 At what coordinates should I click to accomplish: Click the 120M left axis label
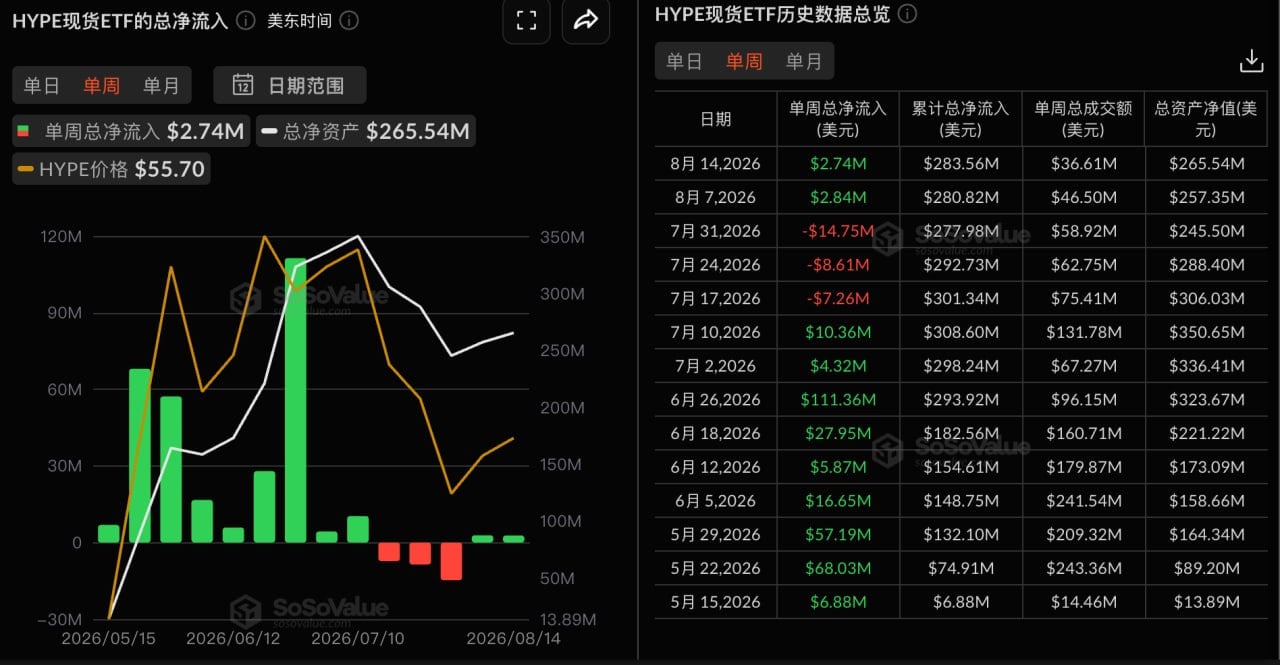61,237
